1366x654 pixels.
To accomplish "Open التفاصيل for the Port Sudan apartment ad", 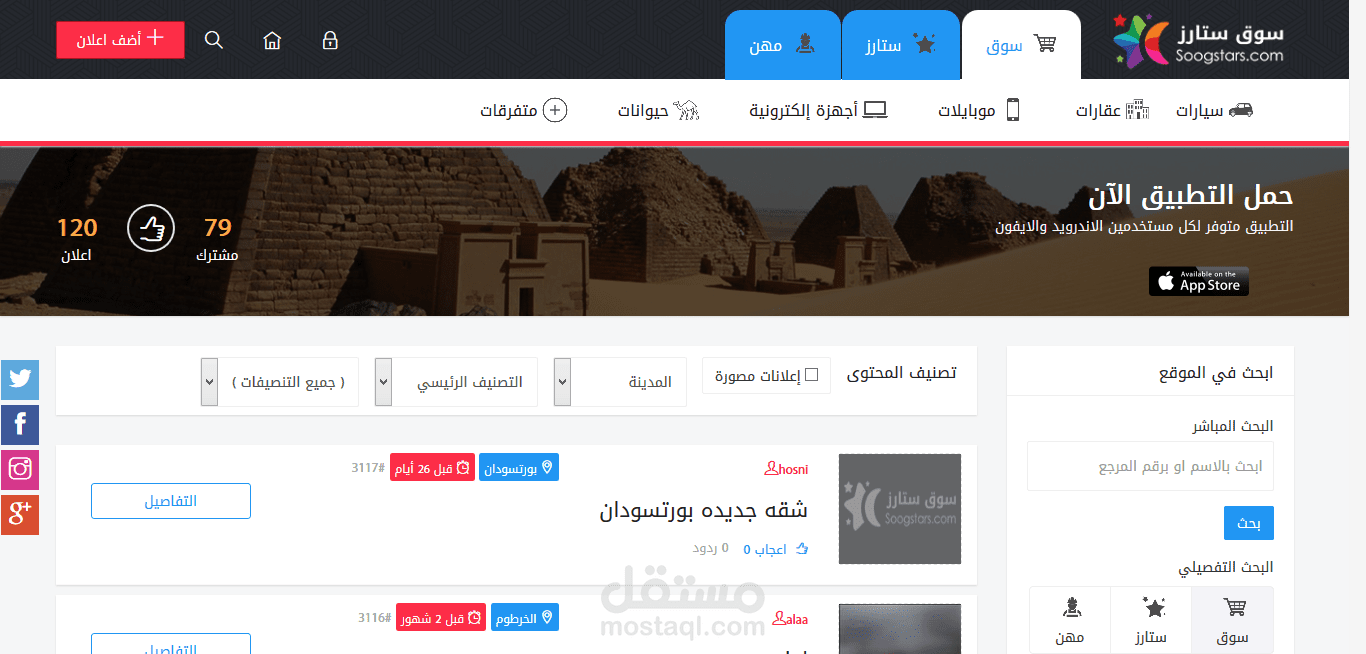I will point(170,501).
